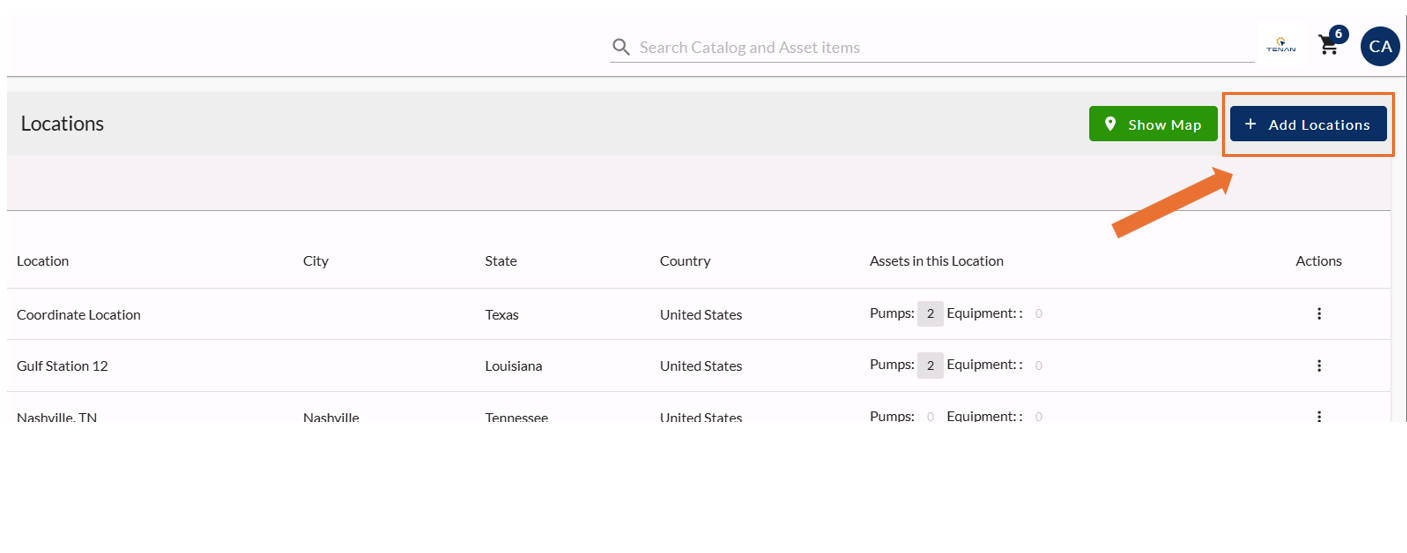Click the Show Map button
1407x553 pixels.
1153,124
